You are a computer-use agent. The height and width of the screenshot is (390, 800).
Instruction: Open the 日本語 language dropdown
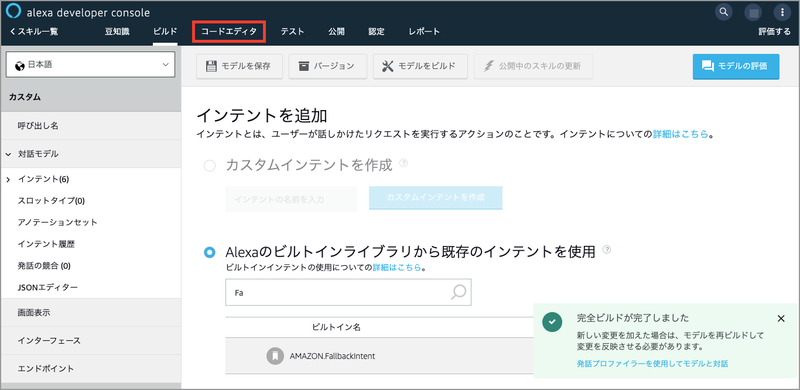(90, 65)
